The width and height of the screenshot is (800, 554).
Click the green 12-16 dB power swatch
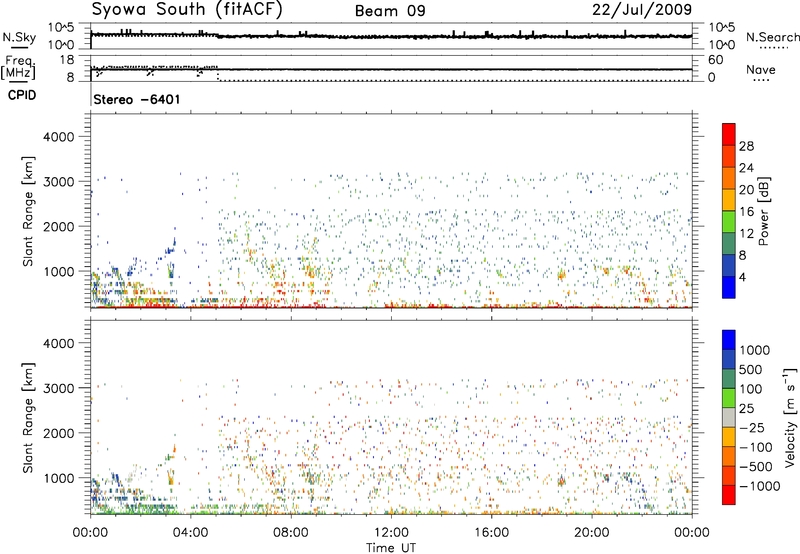(729, 221)
